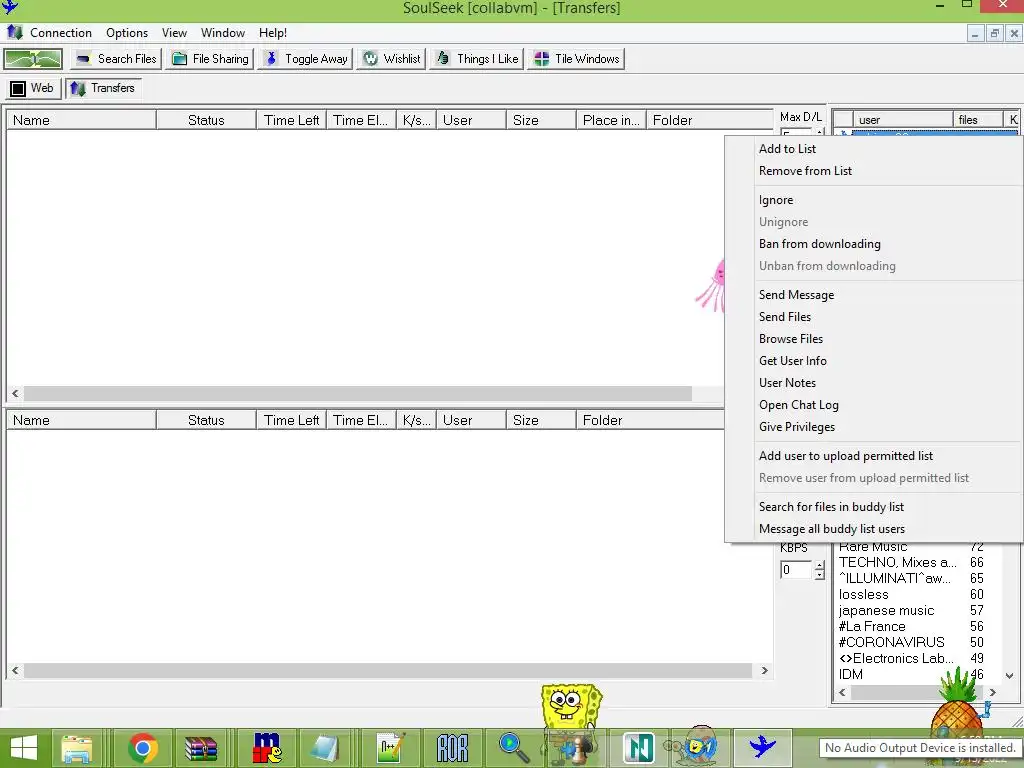Select Ban from downloading
This screenshot has width=1024, height=768.
874,244
